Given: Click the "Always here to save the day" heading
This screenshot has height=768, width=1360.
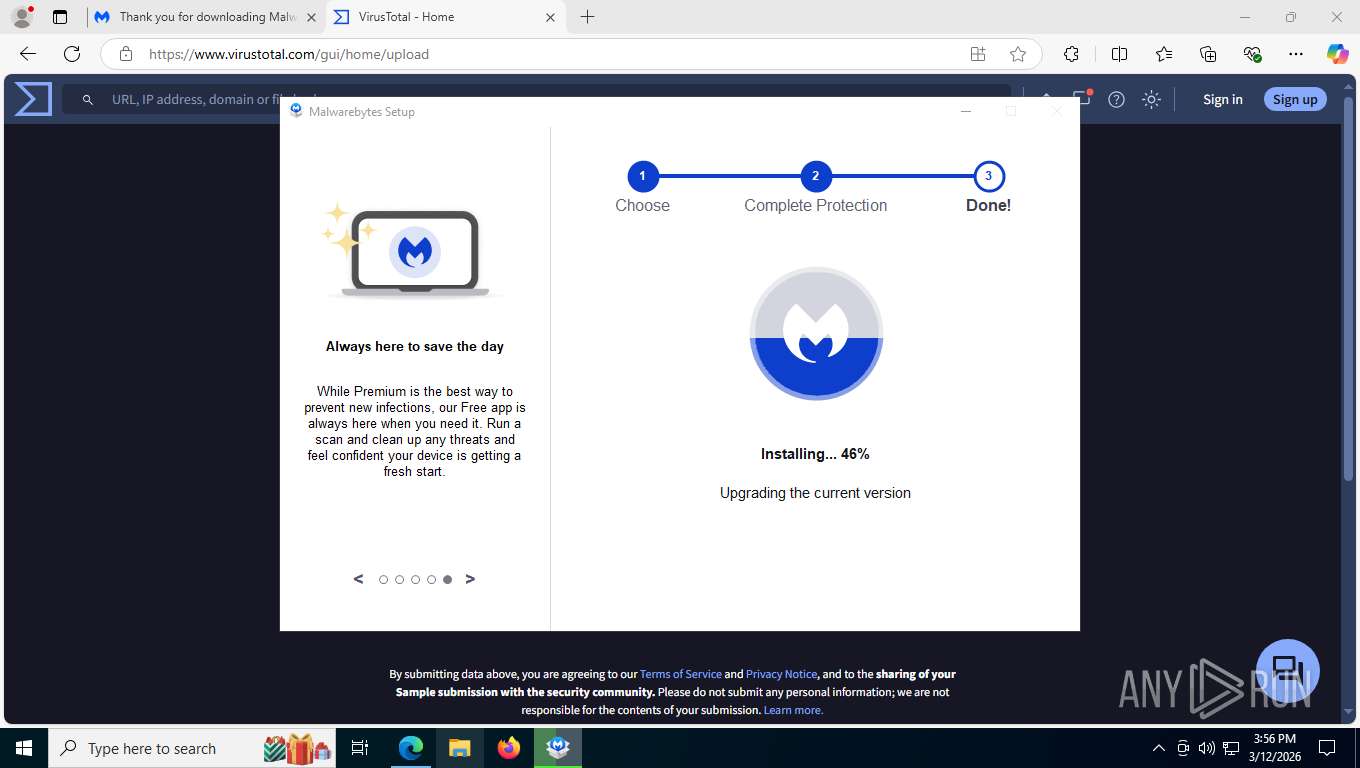Looking at the screenshot, I should click(x=415, y=347).
